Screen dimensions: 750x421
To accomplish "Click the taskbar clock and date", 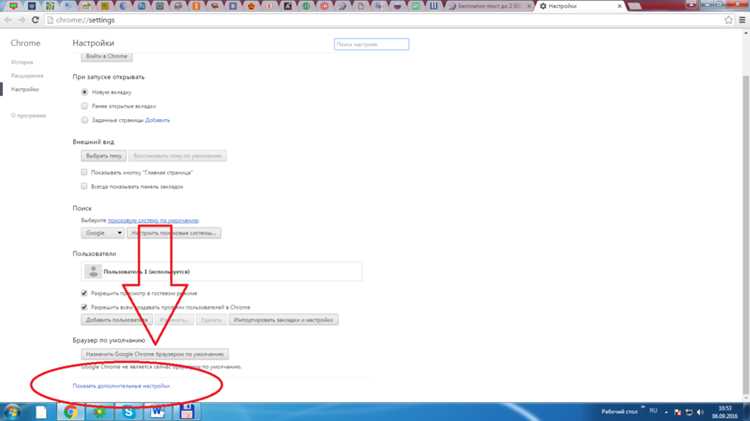I will click(x=725, y=412).
